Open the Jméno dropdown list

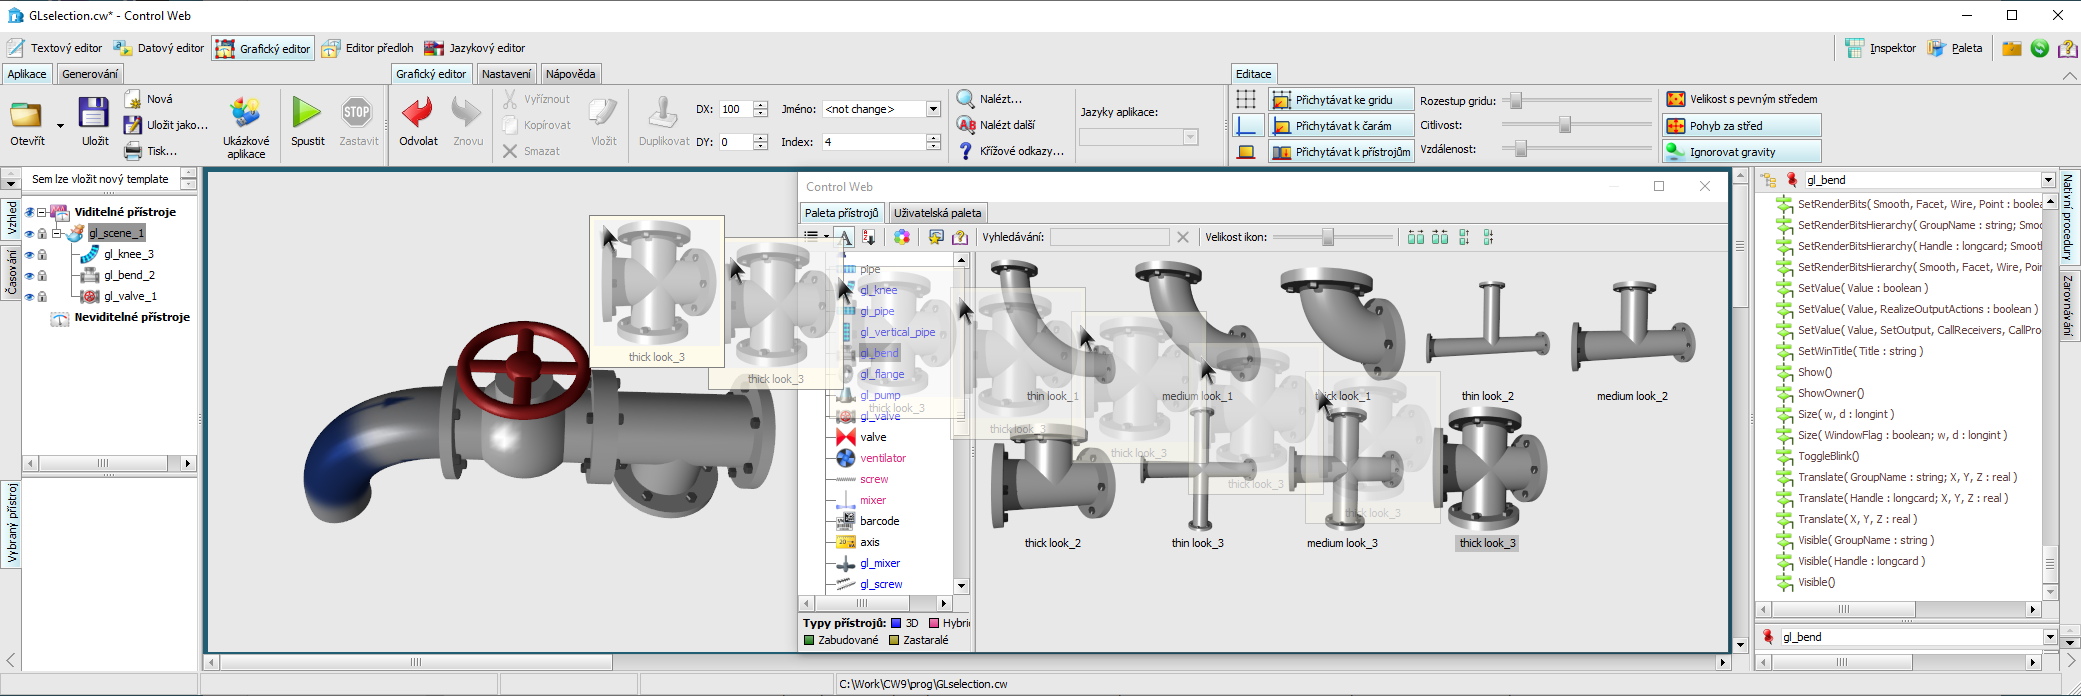click(933, 109)
